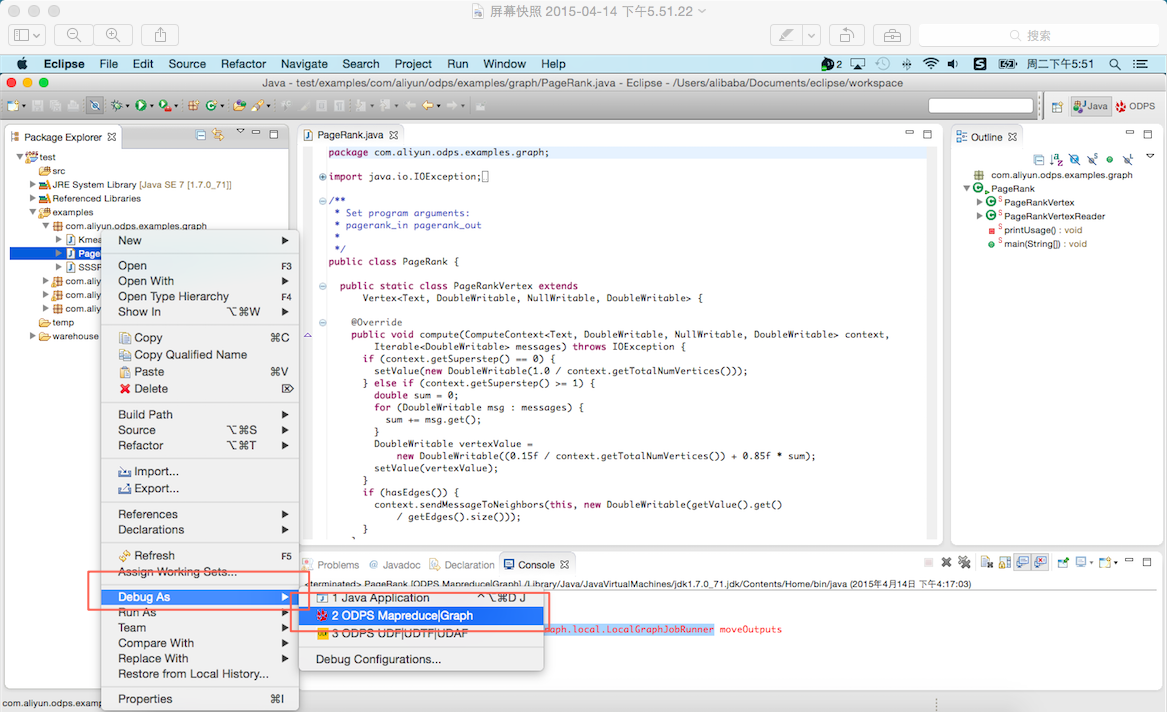Image resolution: width=1167 pixels, height=712 pixels.
Task: Click the Remove All Terminated Launches icon
Action: click(x=964, y=563)
